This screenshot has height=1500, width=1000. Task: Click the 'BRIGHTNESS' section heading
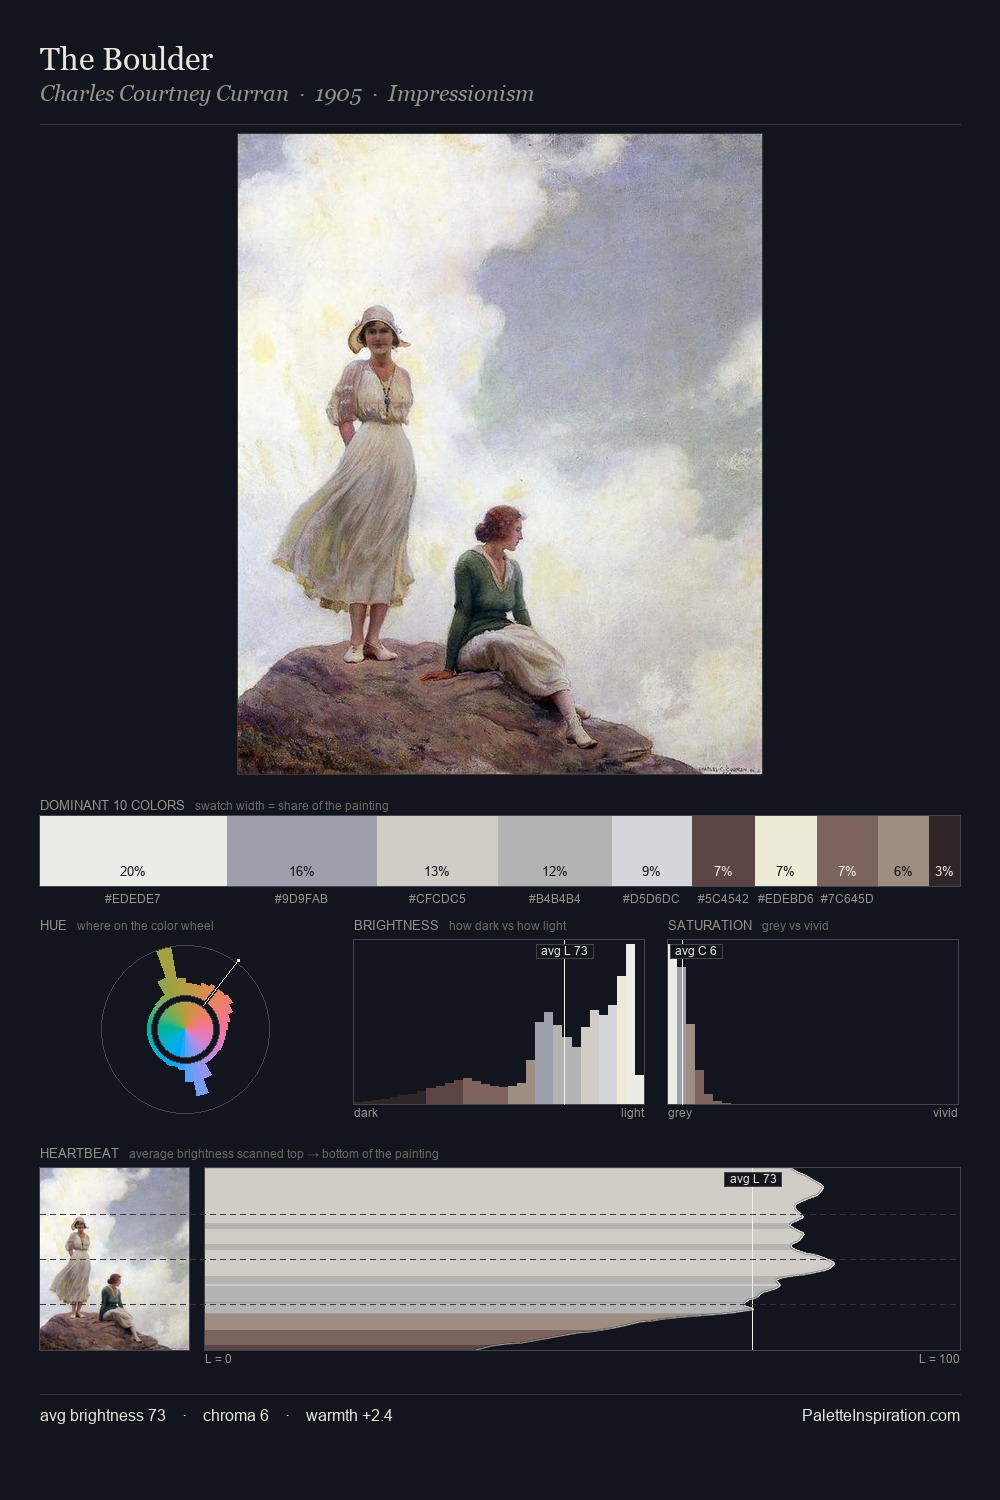click(x=396, y=925)
